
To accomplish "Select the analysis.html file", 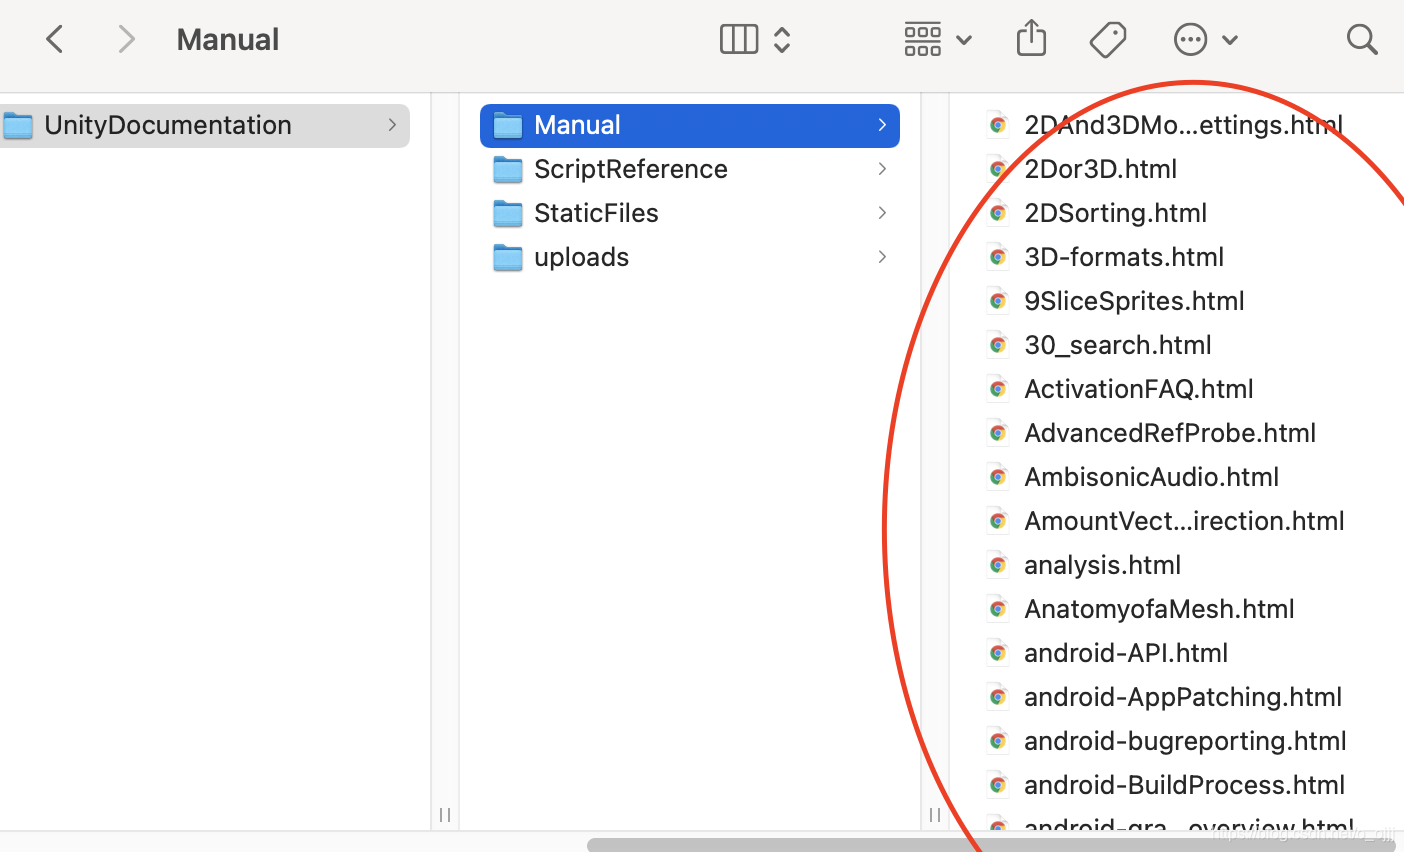I will tap(1102, 565).
